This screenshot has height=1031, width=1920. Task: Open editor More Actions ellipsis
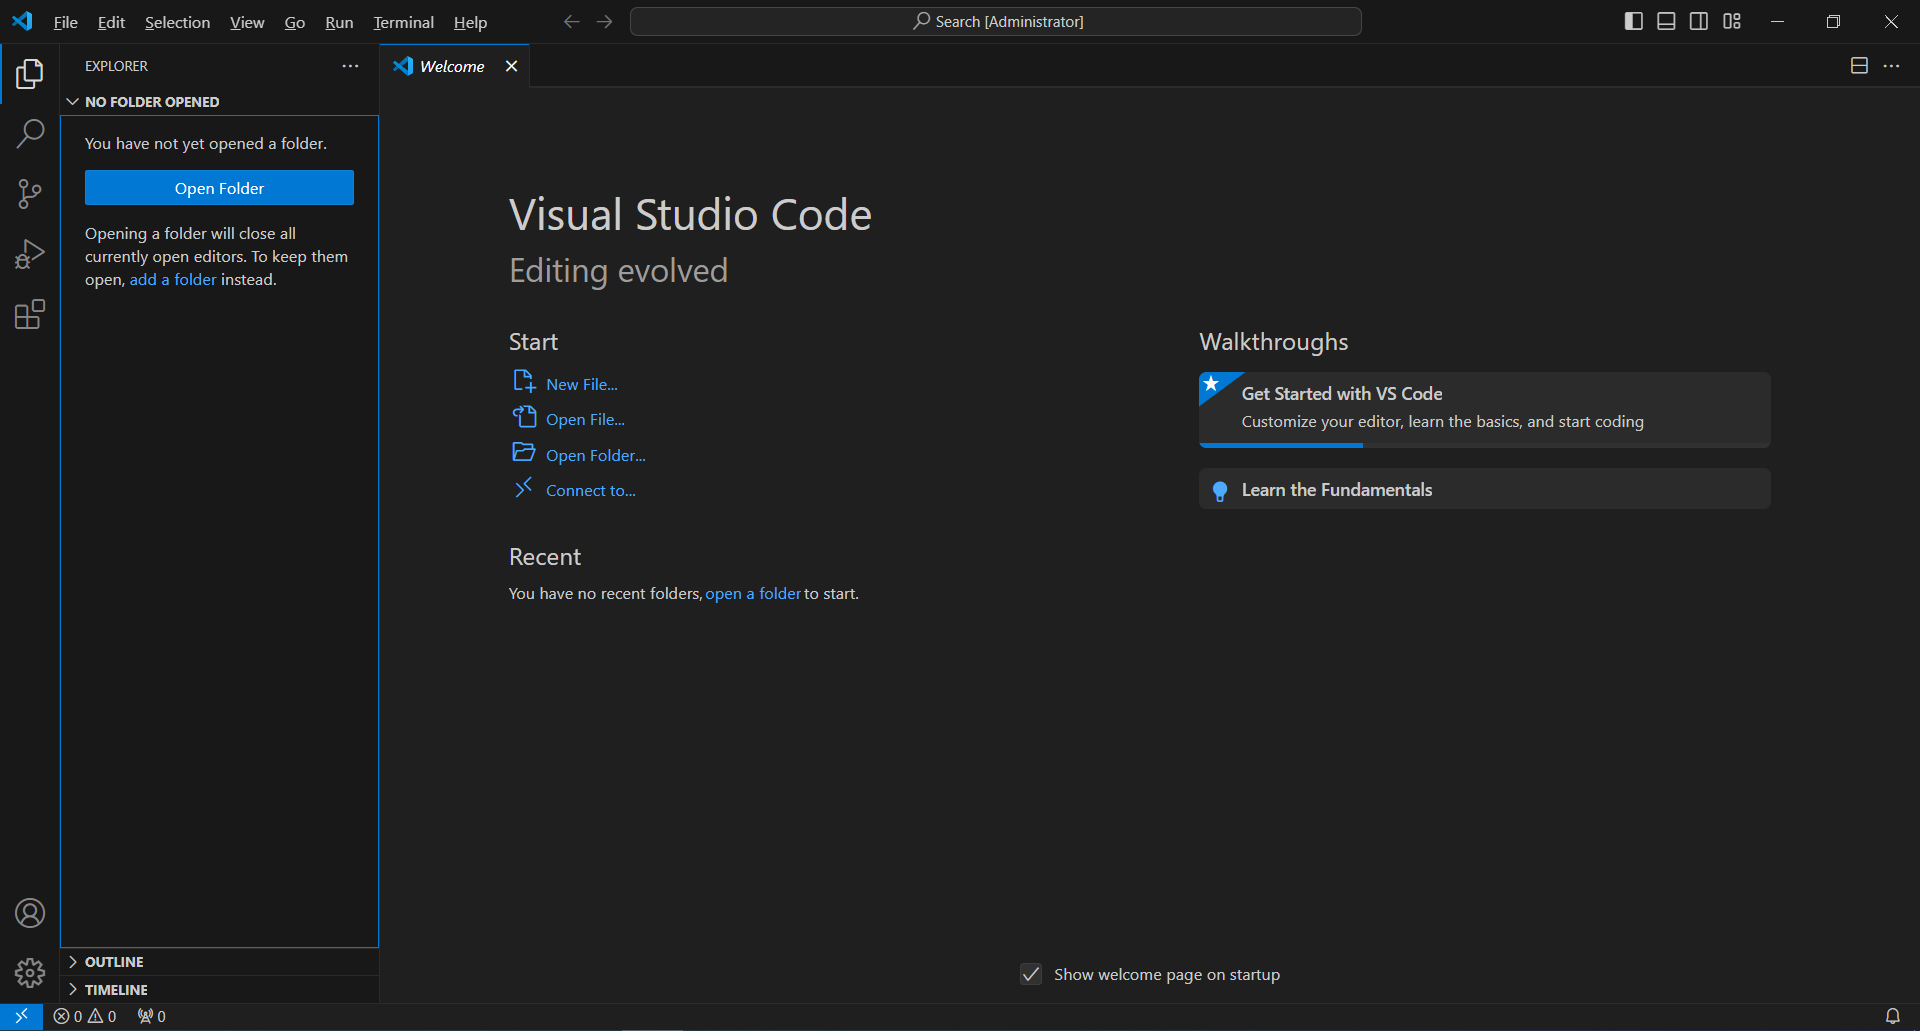[x=1891, y=66]
